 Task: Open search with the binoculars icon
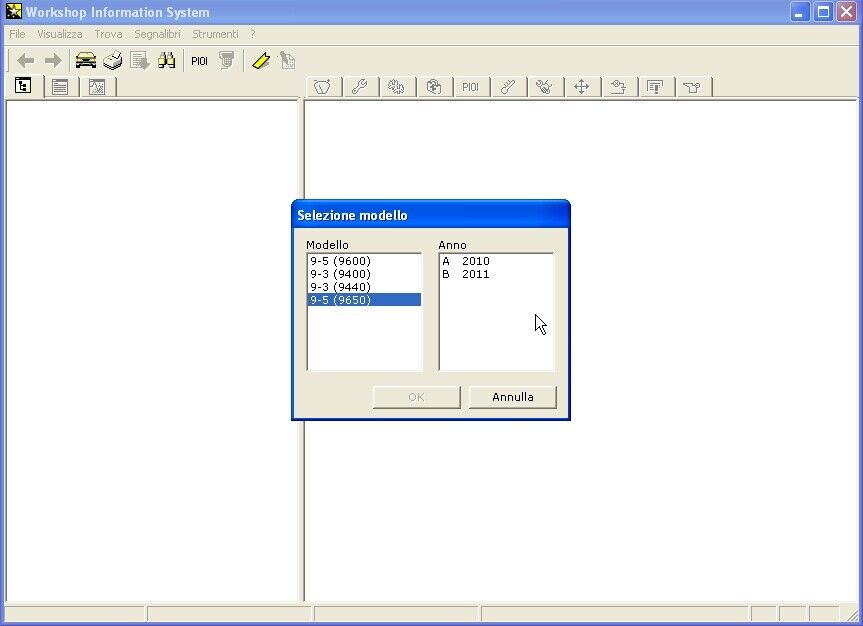coord(166,60)
